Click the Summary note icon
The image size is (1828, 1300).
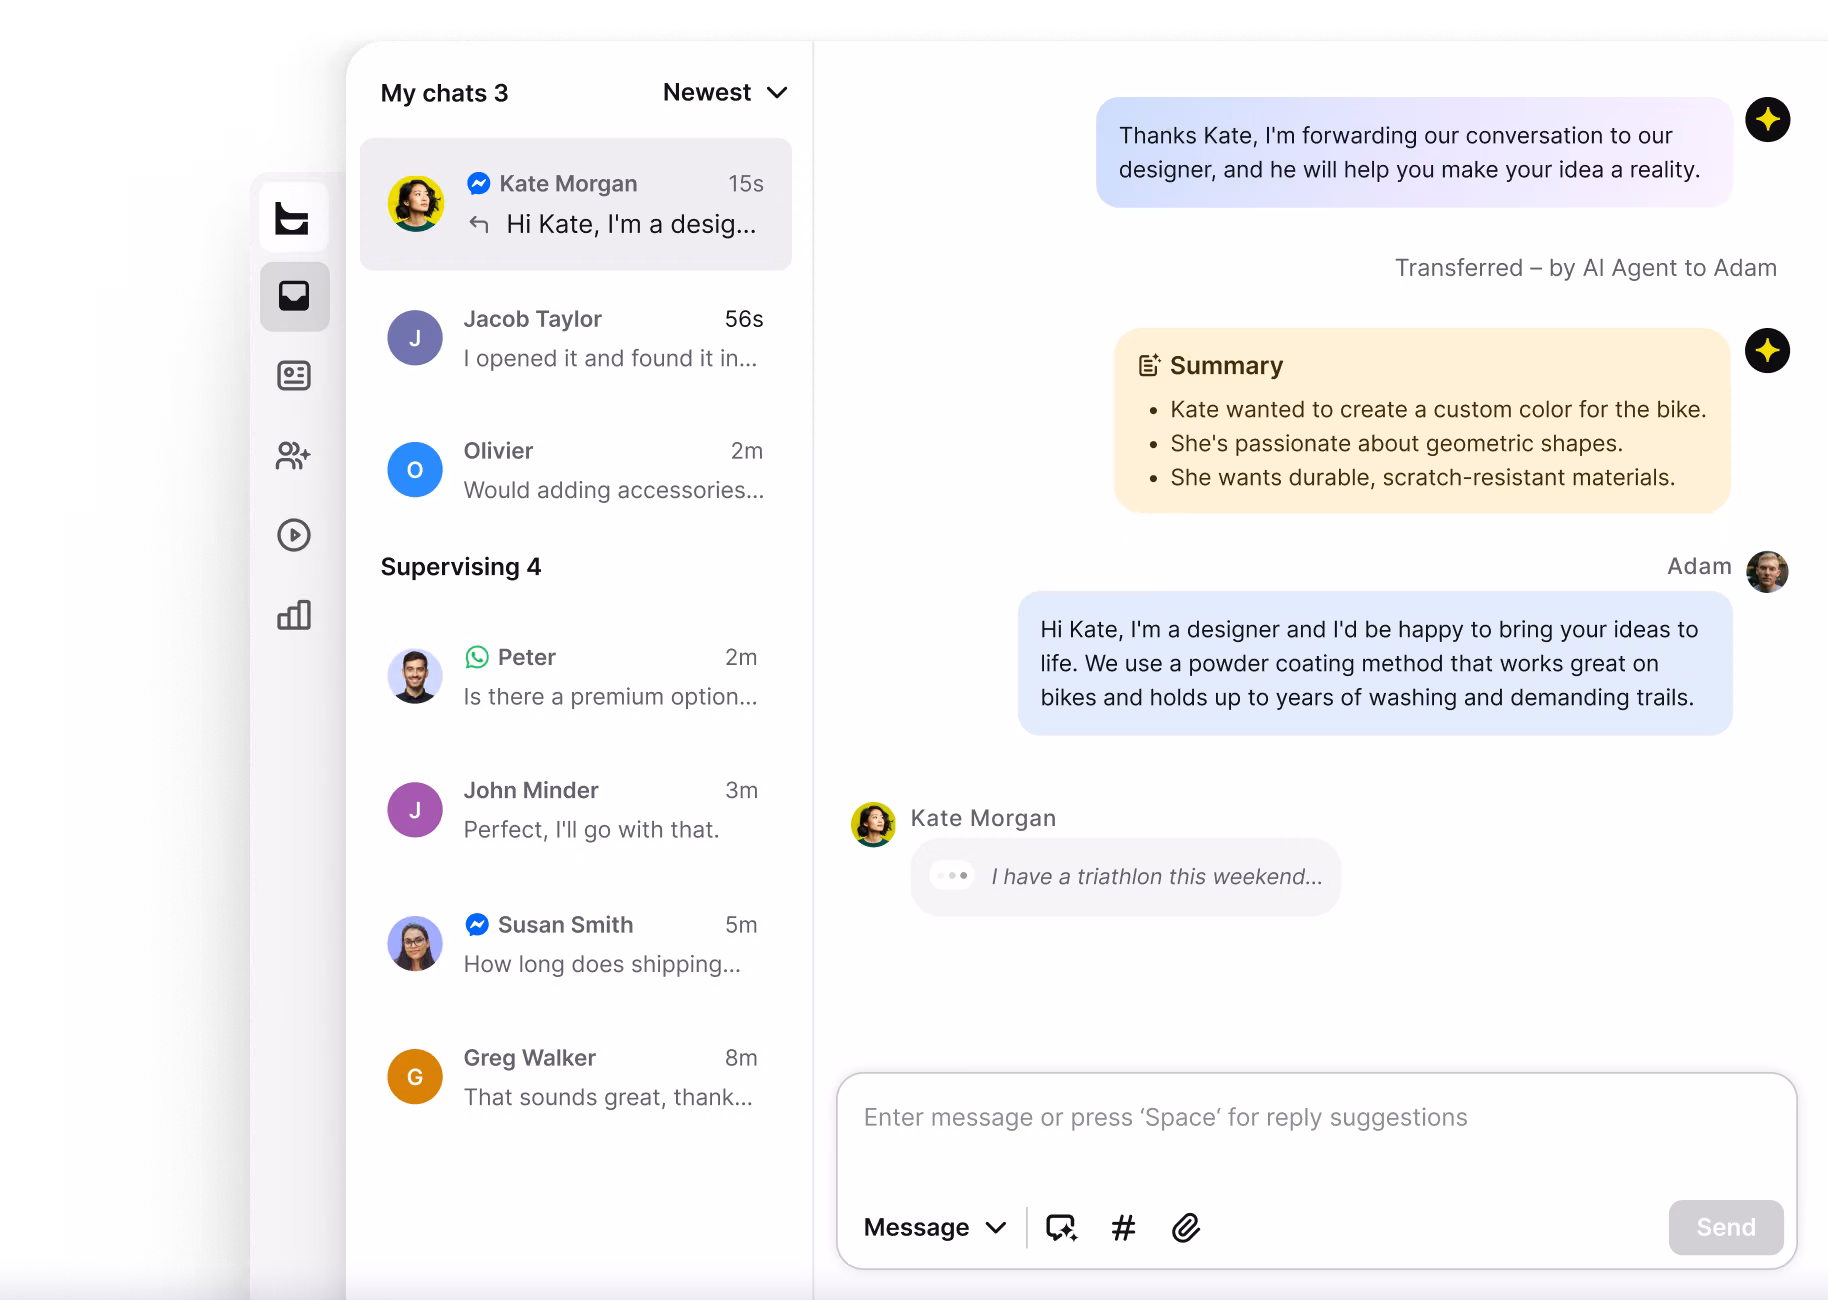click(x=1150, y=365)
